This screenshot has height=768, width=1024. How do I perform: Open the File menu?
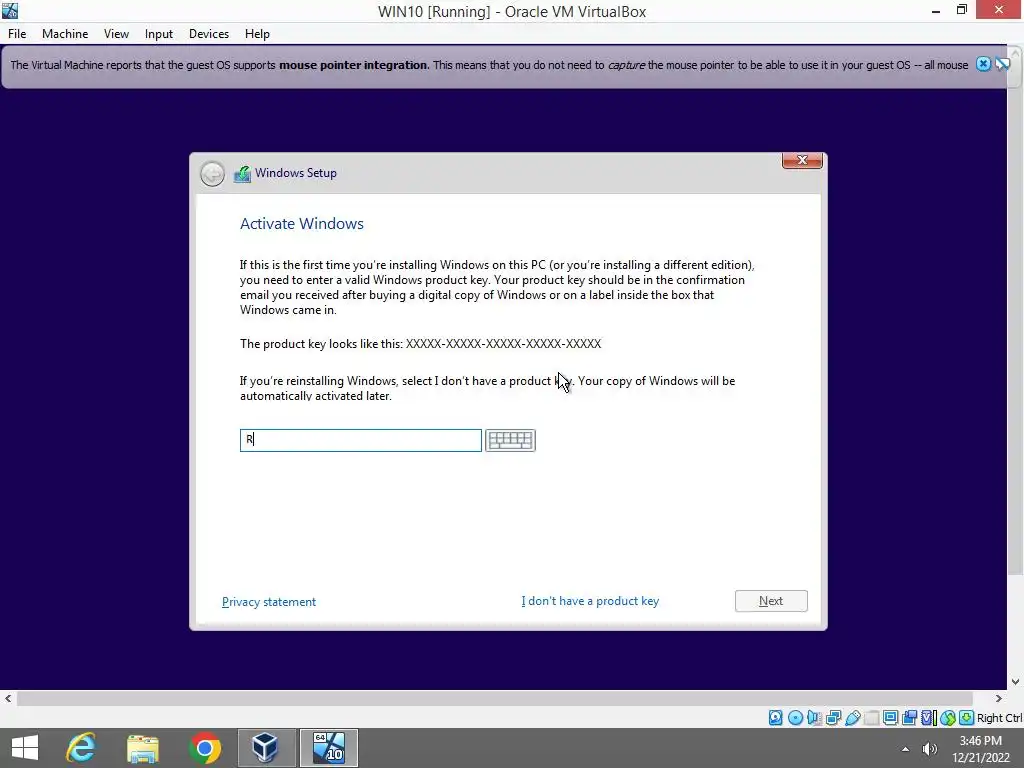pos(17,34)
